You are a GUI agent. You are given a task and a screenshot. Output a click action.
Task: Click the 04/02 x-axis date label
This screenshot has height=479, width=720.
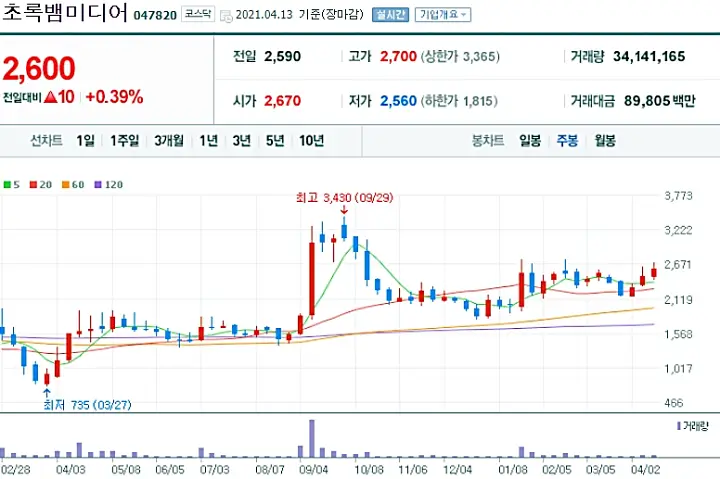pos(646,470)
